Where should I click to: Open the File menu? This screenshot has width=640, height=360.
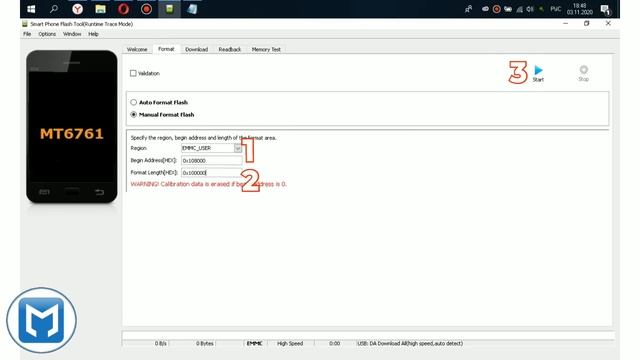pyautogui.click(x=27, y=34)
